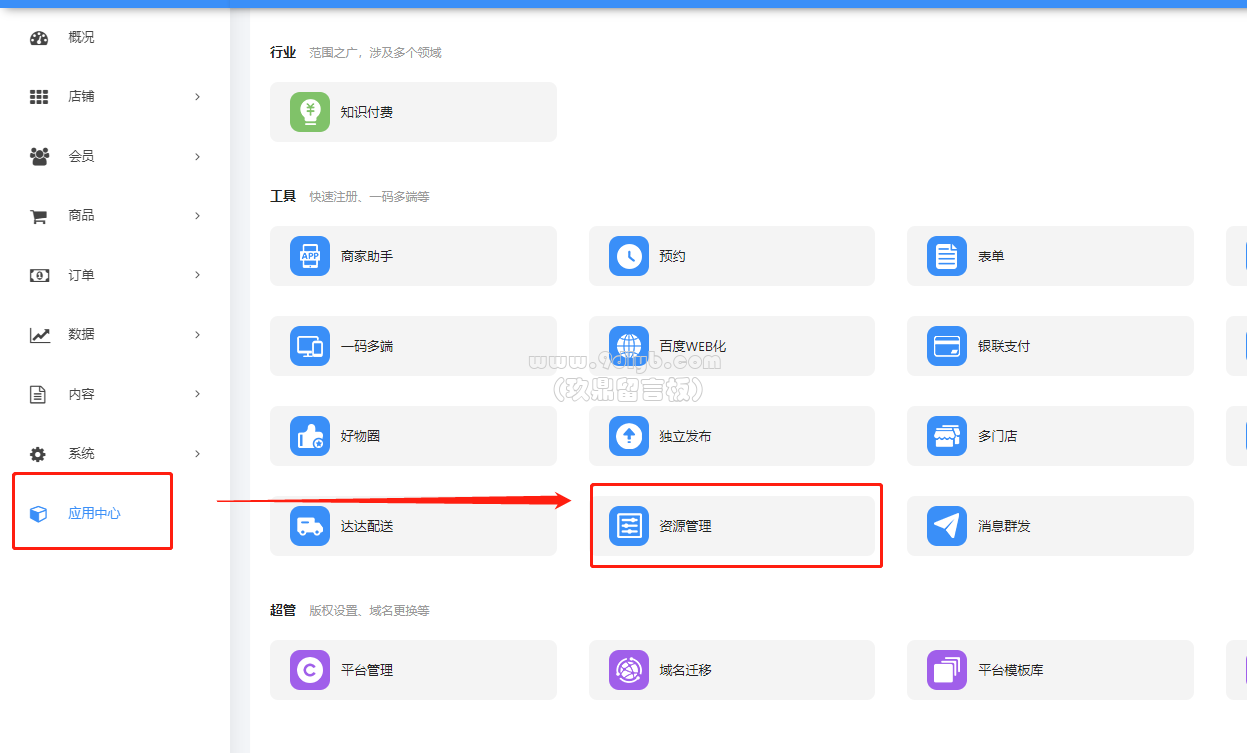Click the 好物圈 thumbs-up icon

[x=310, y=436]
